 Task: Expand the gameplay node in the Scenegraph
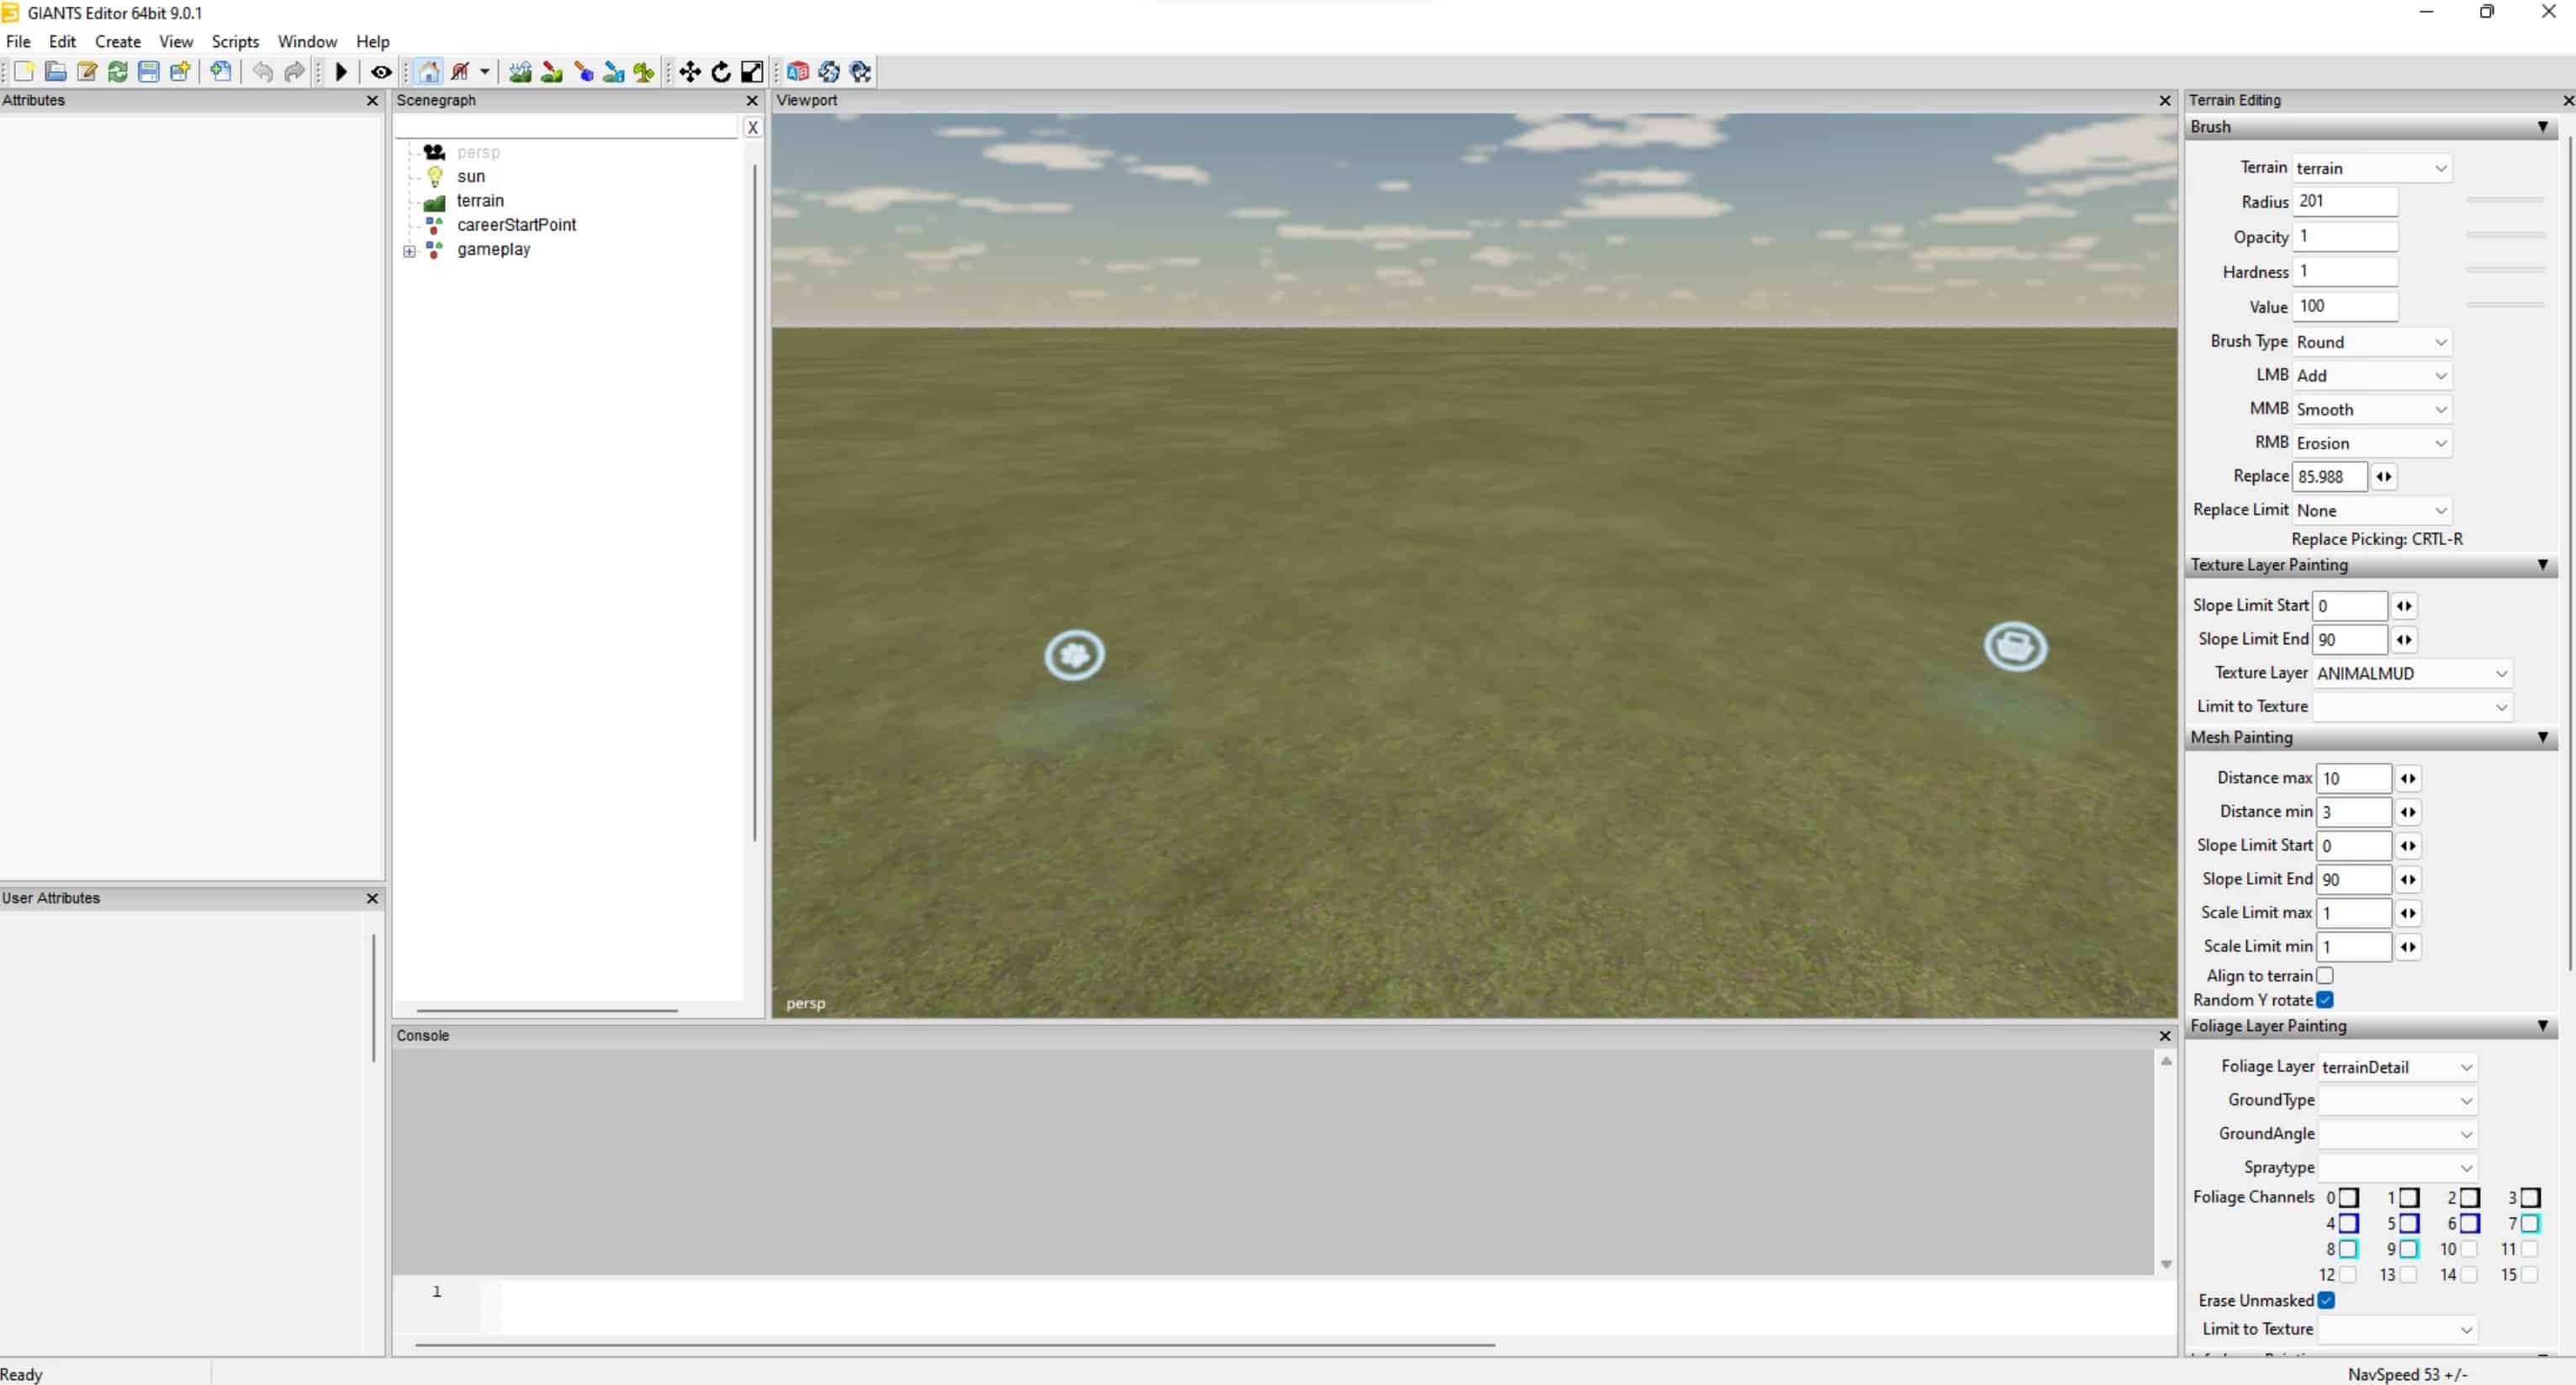(x=409, y=250)
